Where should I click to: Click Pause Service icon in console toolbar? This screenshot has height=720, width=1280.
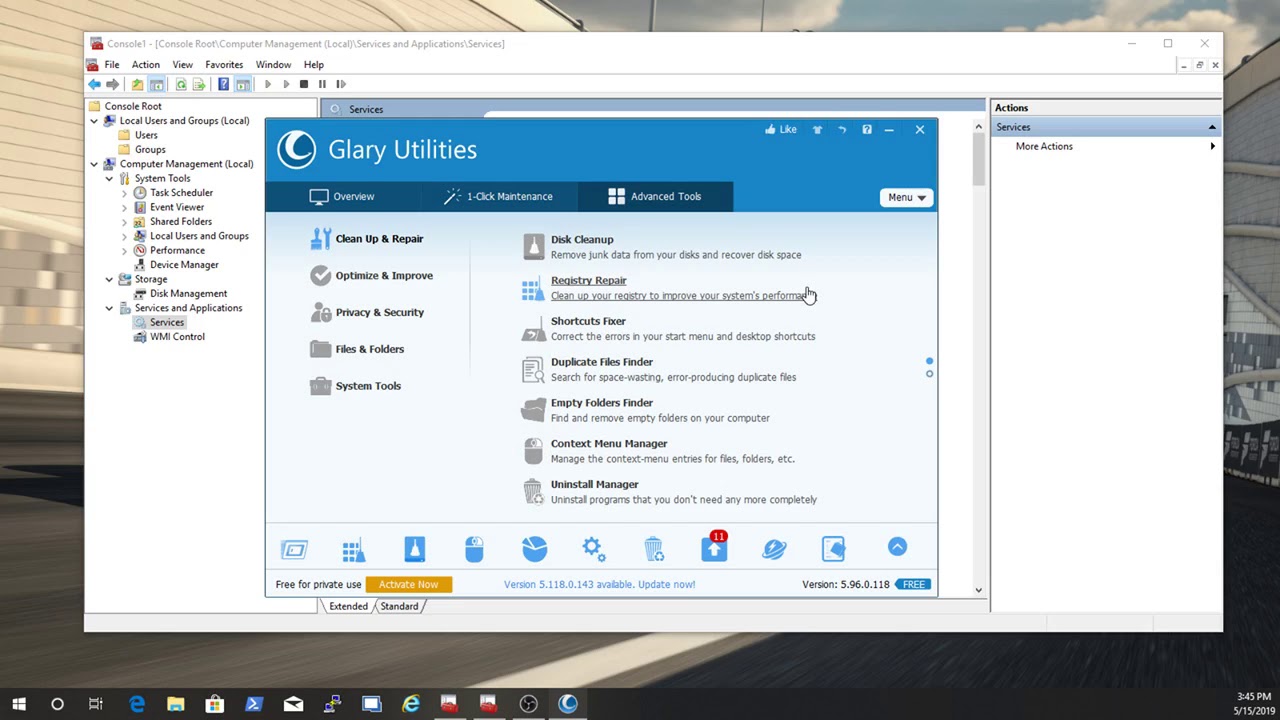tap(322, 84)
